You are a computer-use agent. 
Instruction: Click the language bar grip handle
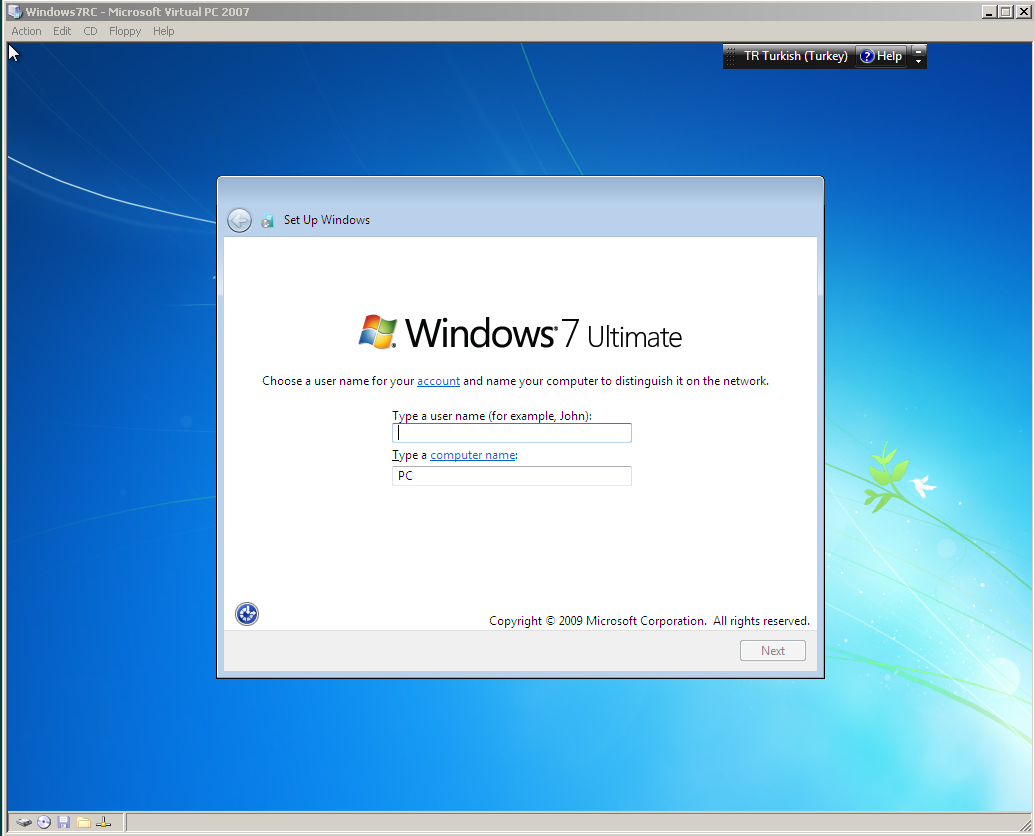pos(730,57)
